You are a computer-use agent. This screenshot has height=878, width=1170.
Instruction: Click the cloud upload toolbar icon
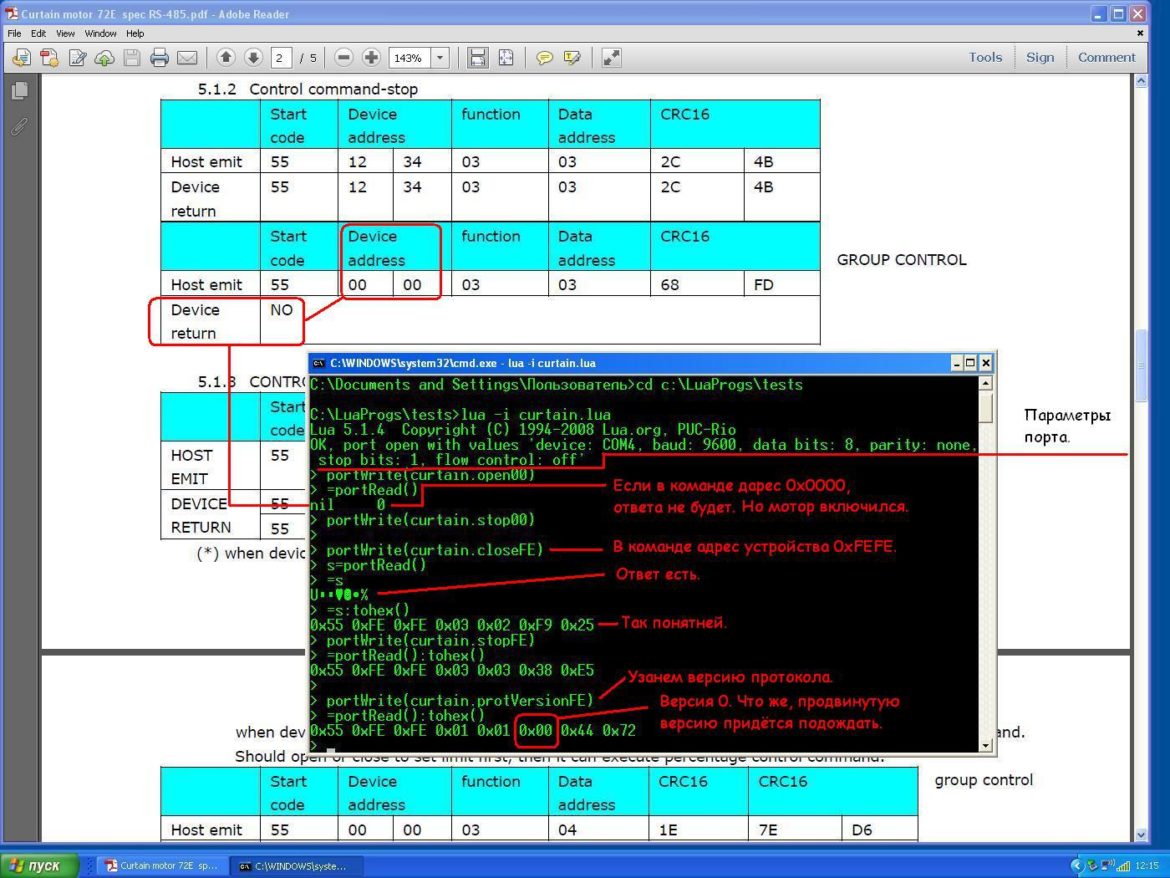tap(104, 57)
